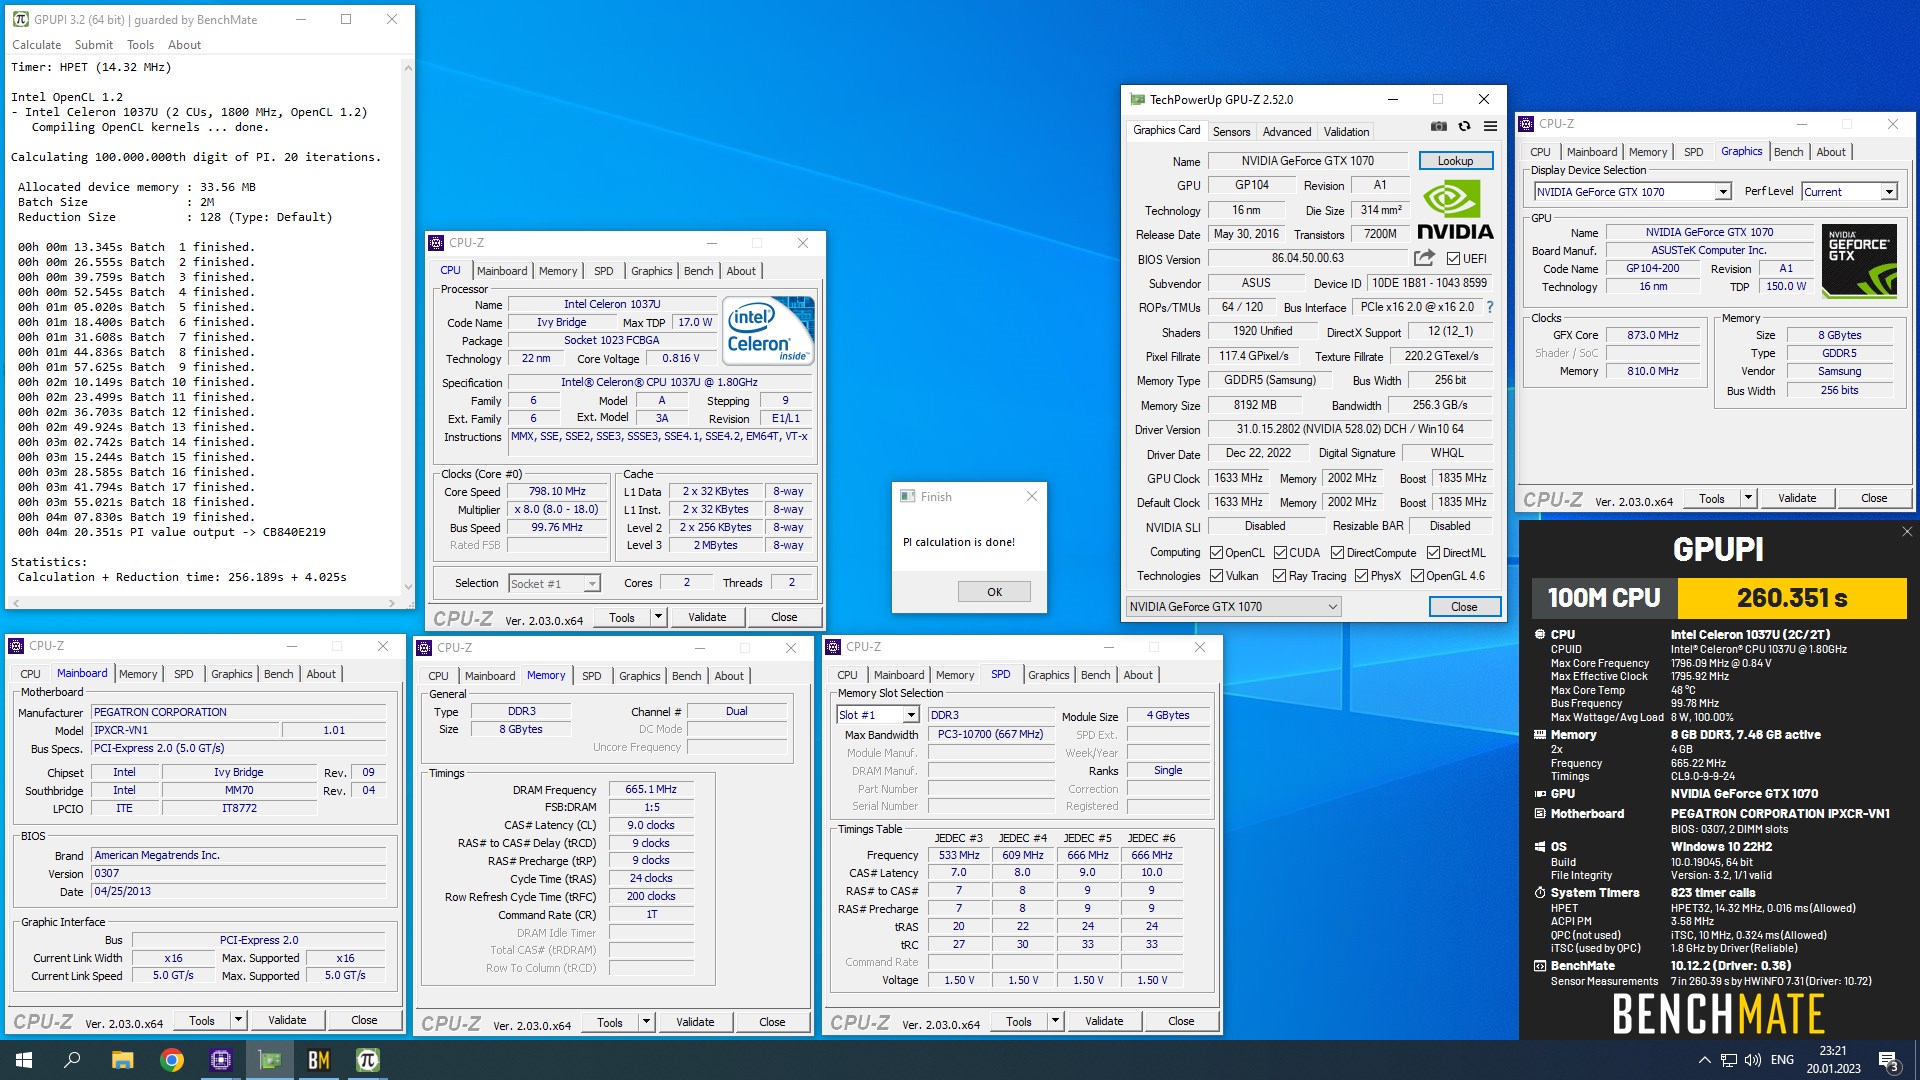Click Core Speed 798.10 MHz value
The height and width of the screenshot is (1080, 1920).
(557, 492)
